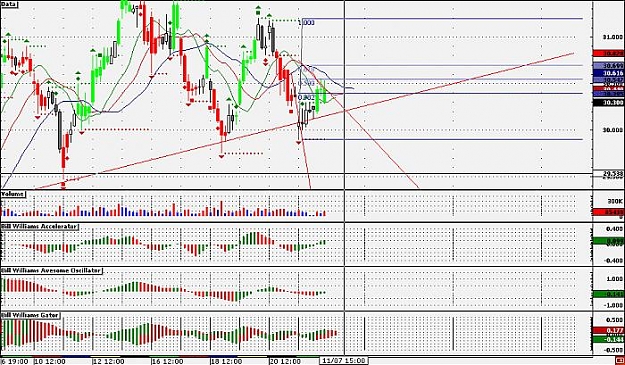Click the 30.616 blue price tag
This screenshot has height=365, width=625.
point(609,73)
